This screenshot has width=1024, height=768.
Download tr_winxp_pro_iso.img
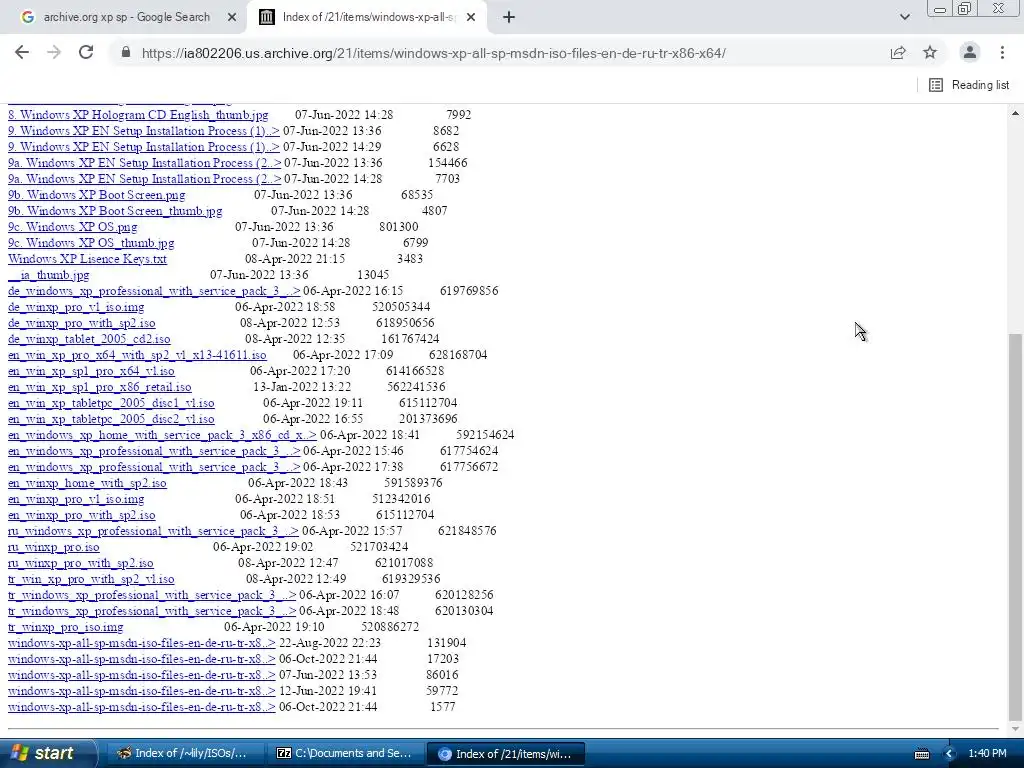tap(65, 627)
